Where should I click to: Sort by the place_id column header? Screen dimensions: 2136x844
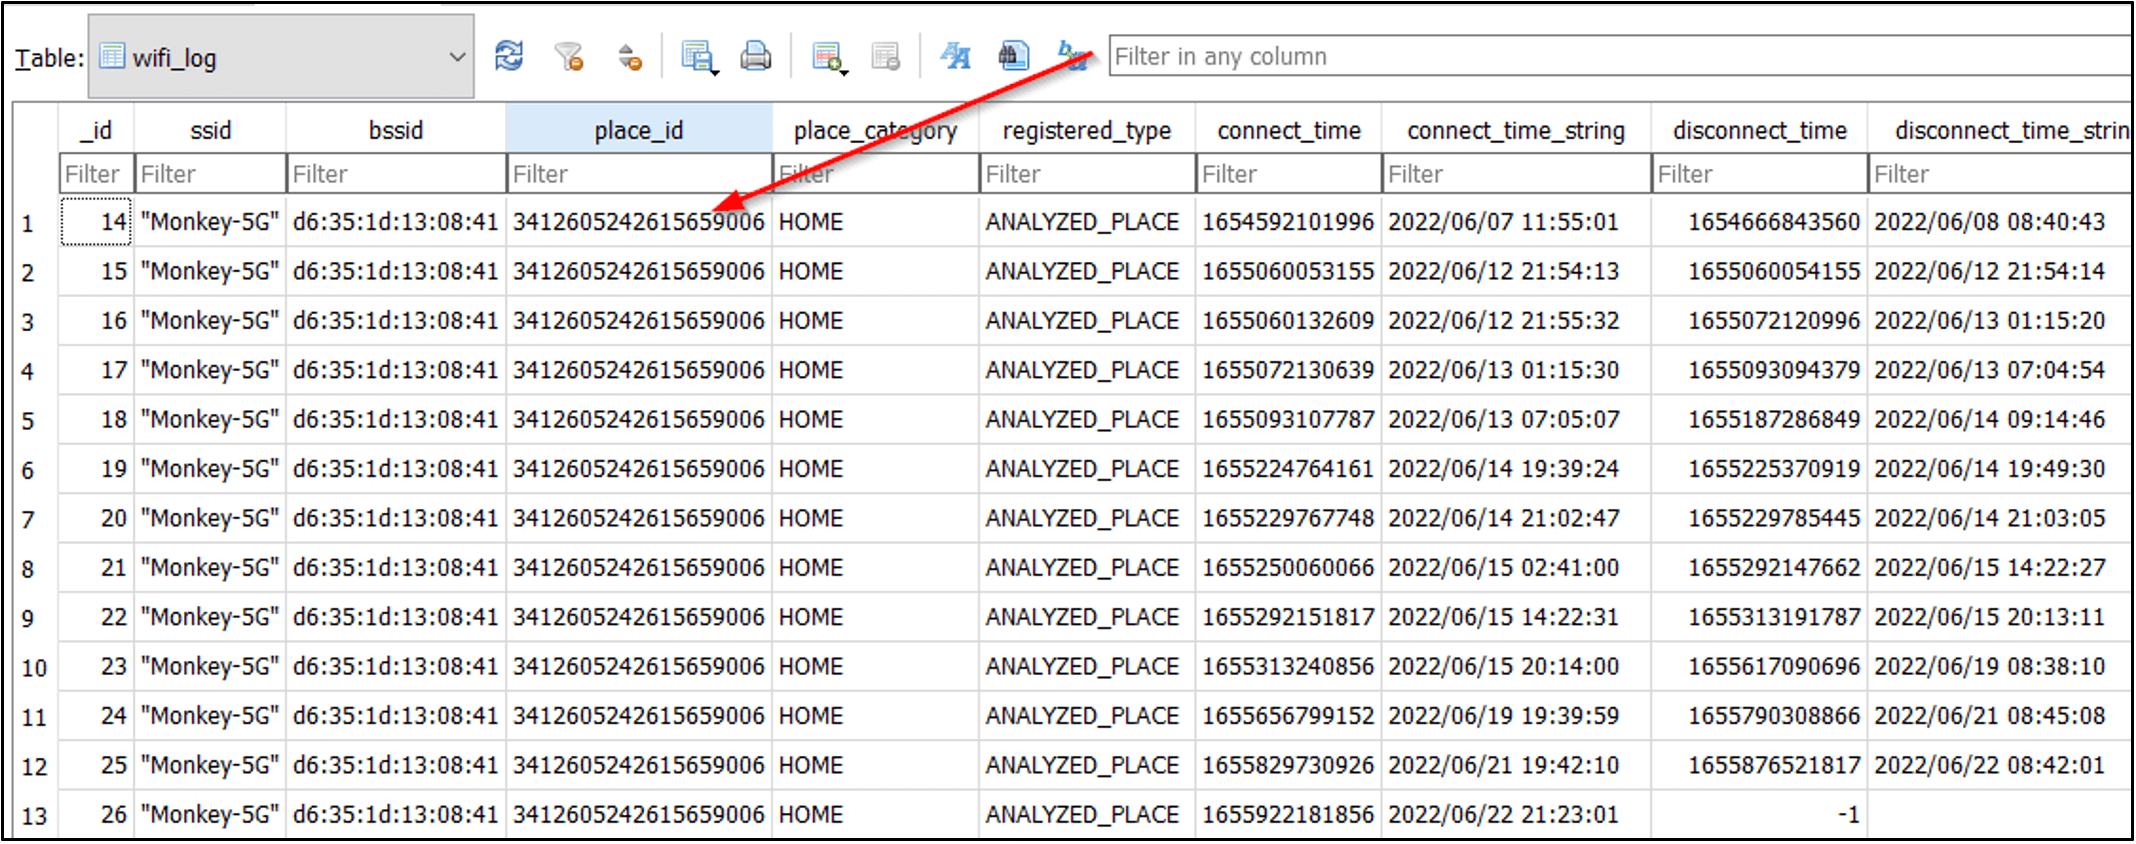(638, 130)
